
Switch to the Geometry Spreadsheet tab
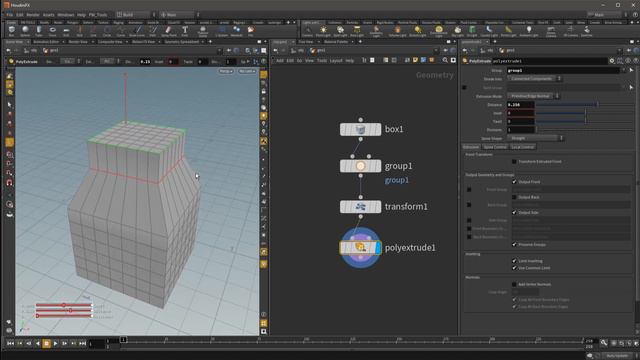click(182, 42)
